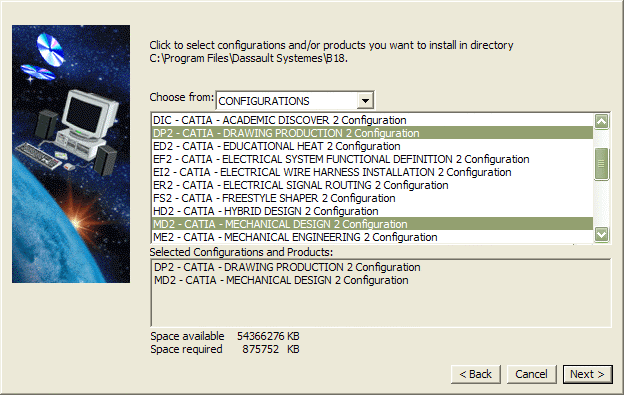Click MD2 entry in Selected Configurations box

tap(281, 280)
